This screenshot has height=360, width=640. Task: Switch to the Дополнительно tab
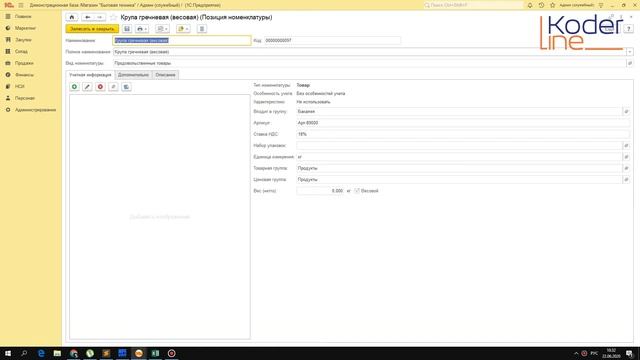coord(133,75)
